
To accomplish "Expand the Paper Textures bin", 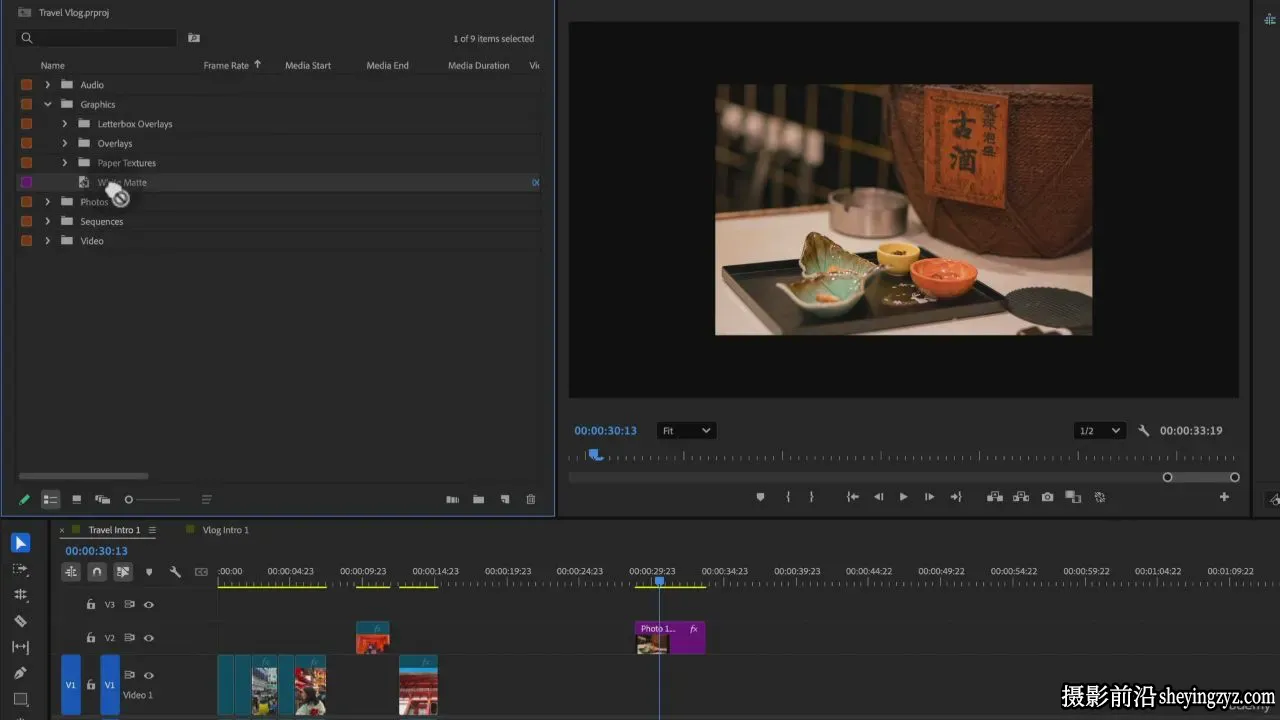I will [x=65, y=163].
